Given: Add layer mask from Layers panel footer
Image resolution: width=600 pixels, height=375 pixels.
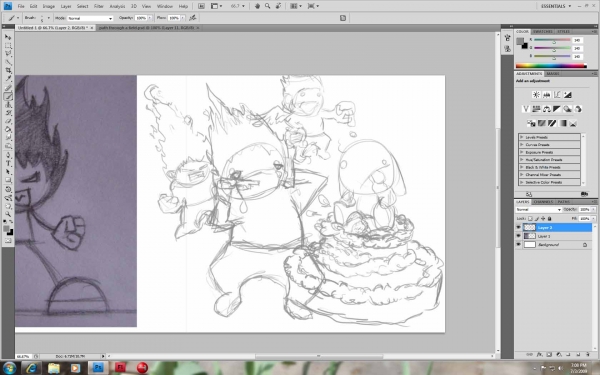Looking at the screenshot, I should click(549, 355).
